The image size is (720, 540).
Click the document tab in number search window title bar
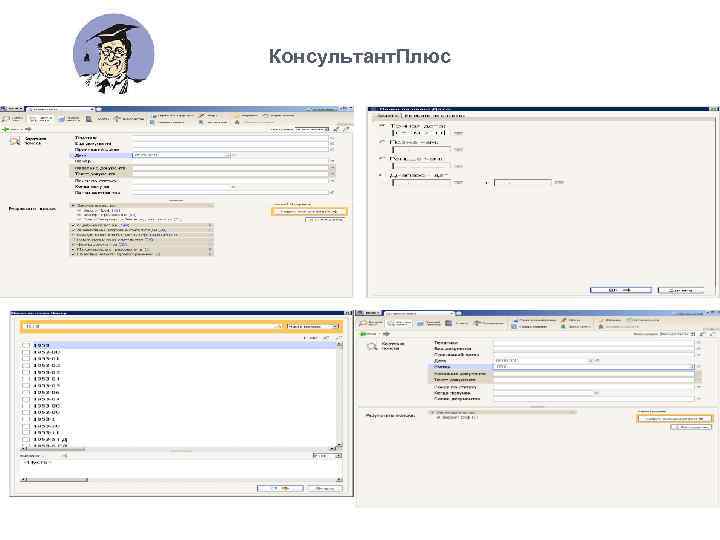[x=419, y=314]
